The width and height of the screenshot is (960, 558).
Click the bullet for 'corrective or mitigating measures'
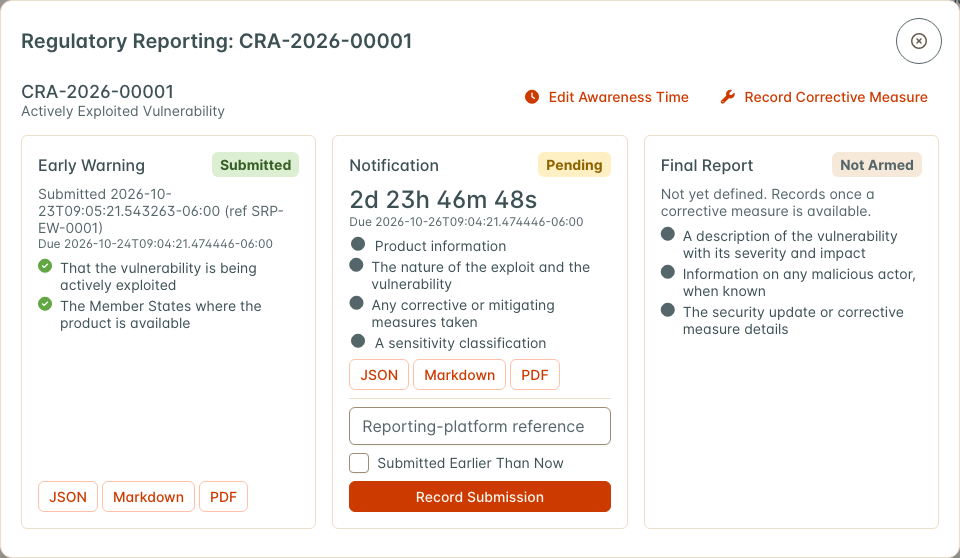tap(356, 303)
